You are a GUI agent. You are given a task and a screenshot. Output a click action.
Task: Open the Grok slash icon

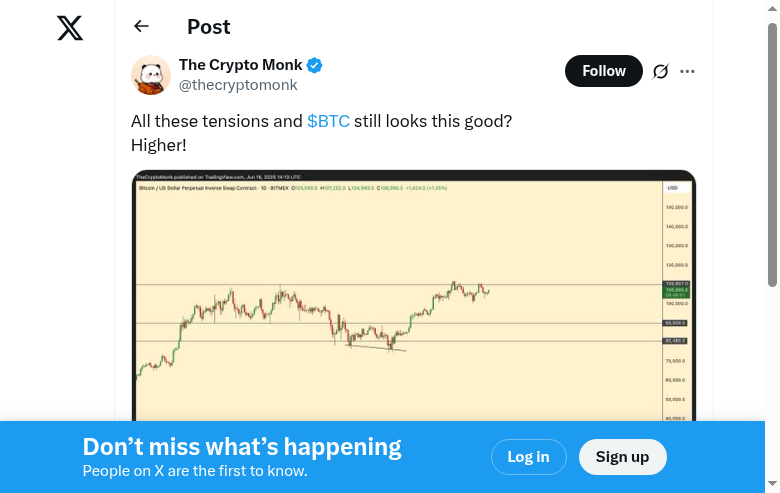point(660,71)
